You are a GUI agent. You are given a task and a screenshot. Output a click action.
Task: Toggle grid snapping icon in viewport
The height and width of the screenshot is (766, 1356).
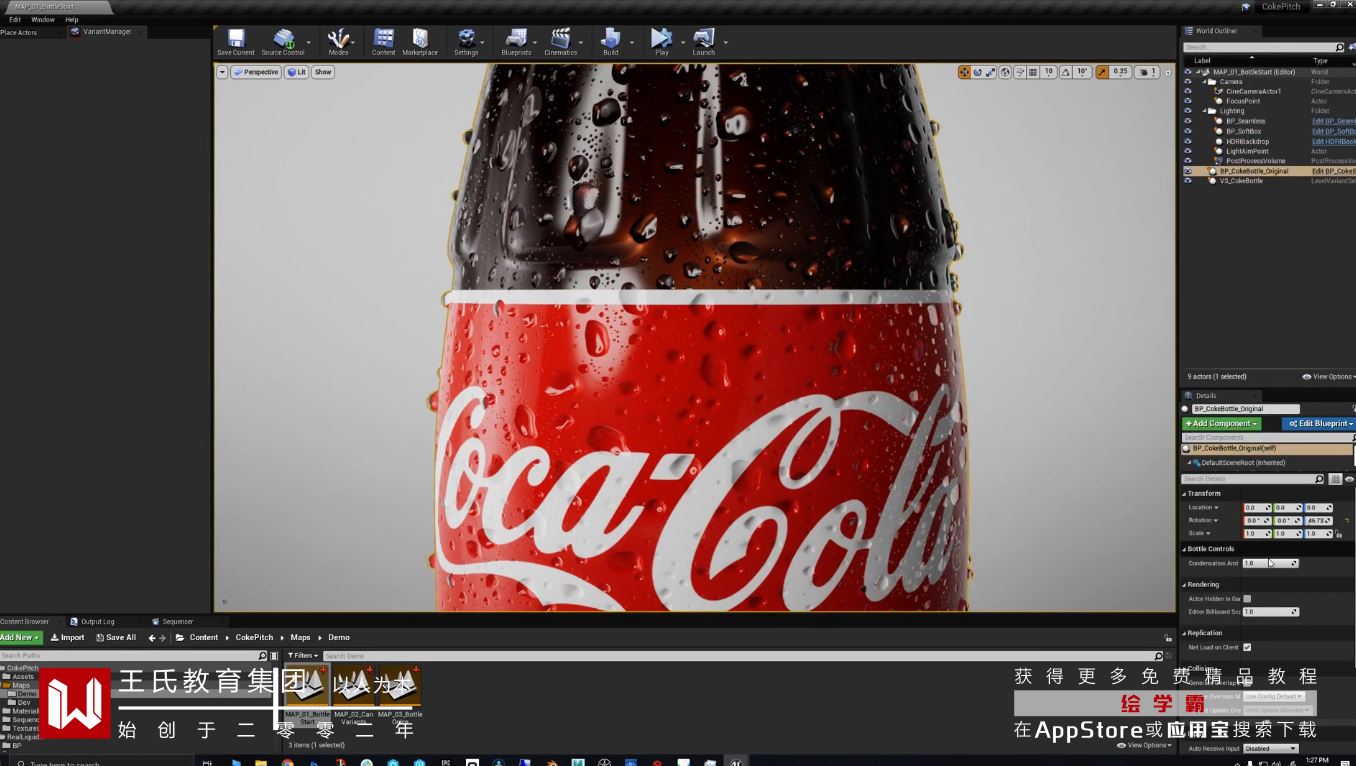(x=1033, y=72)
